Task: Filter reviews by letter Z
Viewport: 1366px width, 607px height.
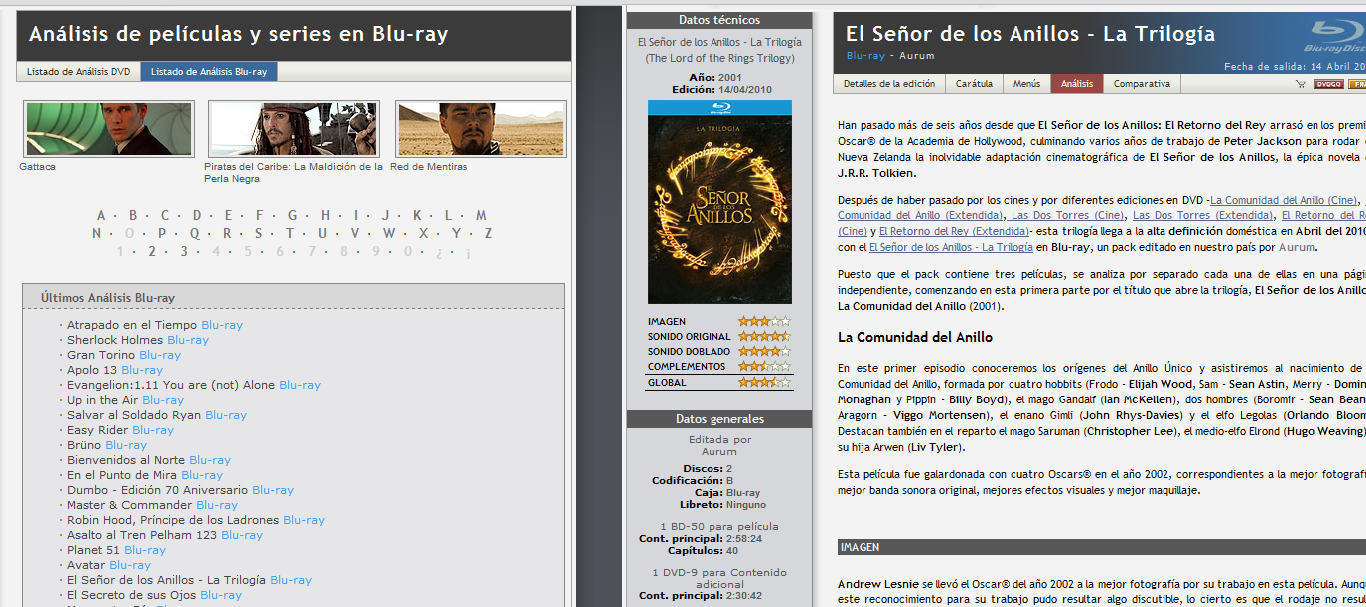Action: point(488,234)
